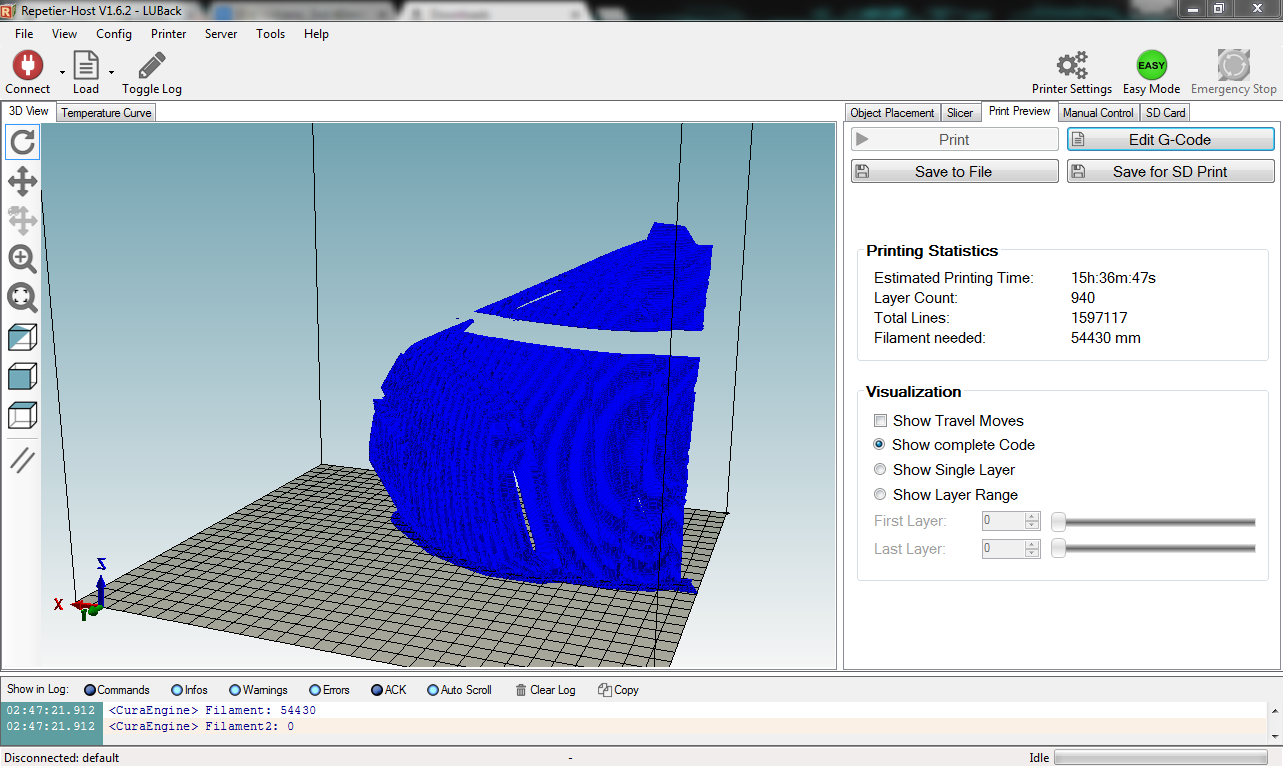1283x767 pixels.
Task: Switch on Easy Mode green icon
Action: pos(1151,67)
